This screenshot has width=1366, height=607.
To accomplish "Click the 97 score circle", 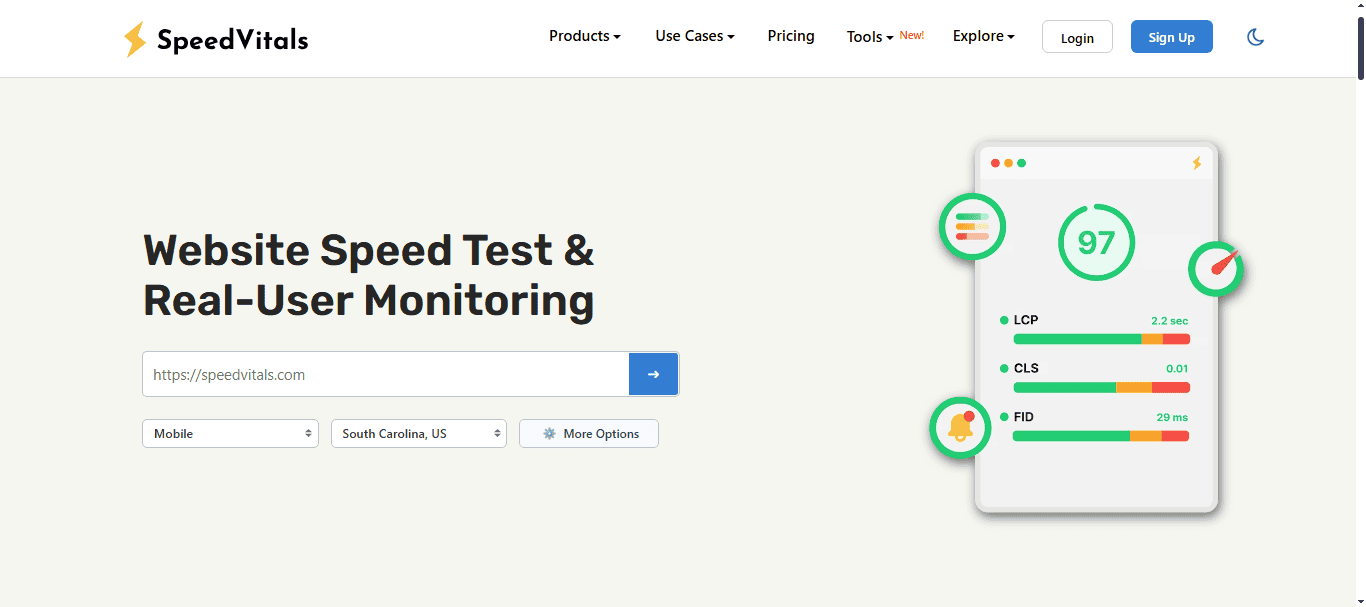I will tap(1096, 242).
